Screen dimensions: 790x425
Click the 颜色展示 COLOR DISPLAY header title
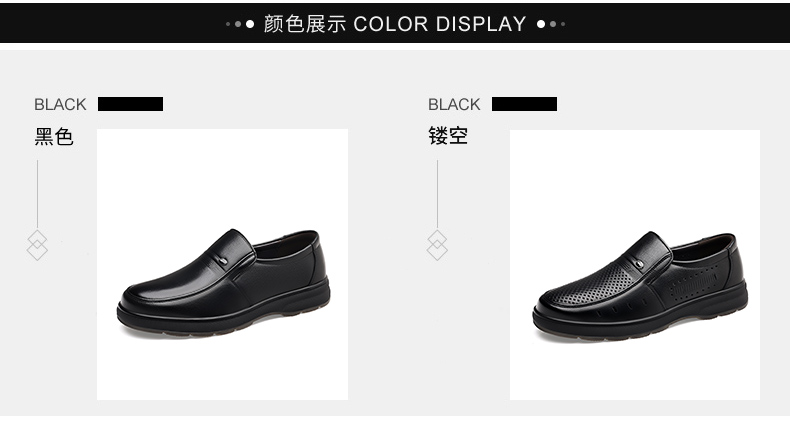point(395,24)
